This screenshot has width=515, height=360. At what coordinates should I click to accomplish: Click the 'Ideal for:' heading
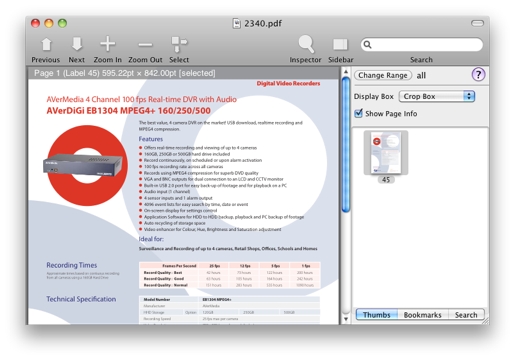(151, 239)
